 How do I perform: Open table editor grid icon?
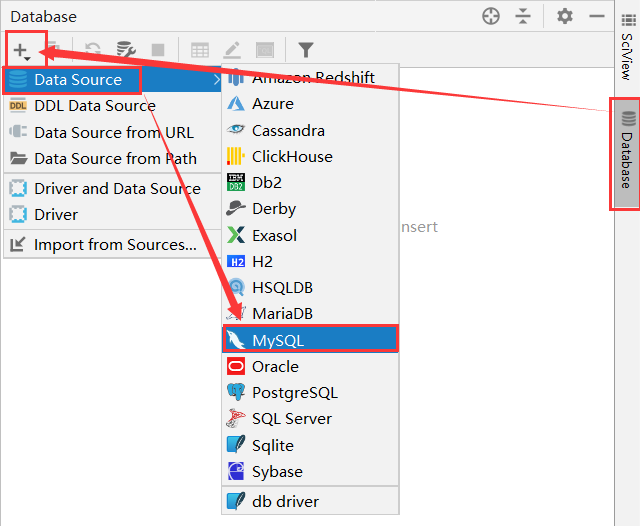[x=200, y=50]
